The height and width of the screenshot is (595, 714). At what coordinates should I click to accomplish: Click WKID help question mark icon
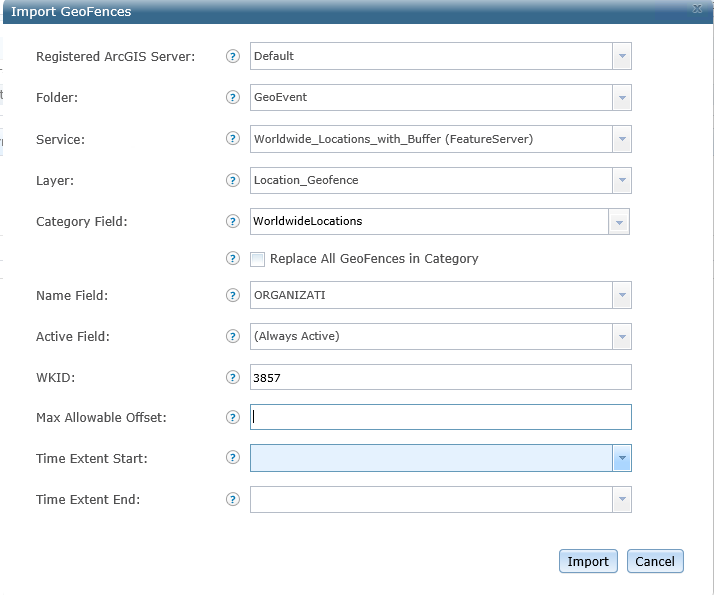click(233, 377)
